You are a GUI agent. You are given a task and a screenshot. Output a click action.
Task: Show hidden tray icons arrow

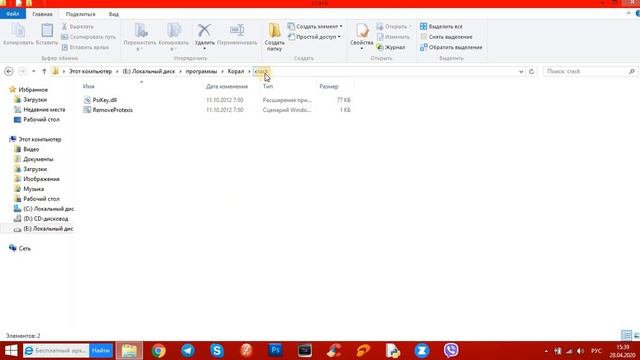[x=546, y=351]
